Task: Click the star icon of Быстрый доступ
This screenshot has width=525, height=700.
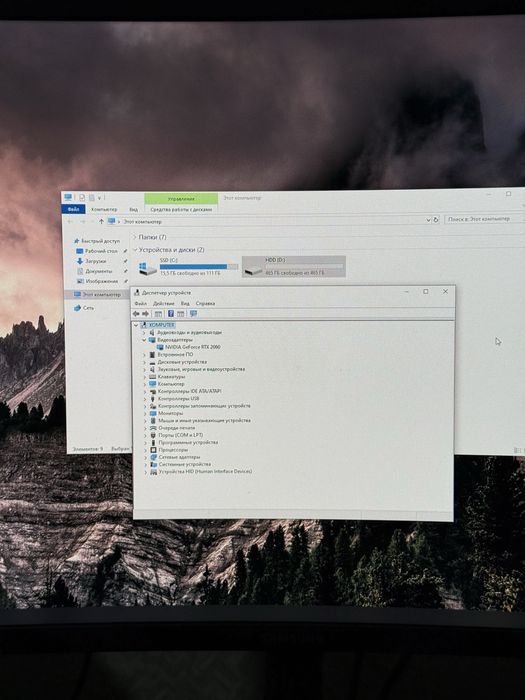Action: click(77, 241)
